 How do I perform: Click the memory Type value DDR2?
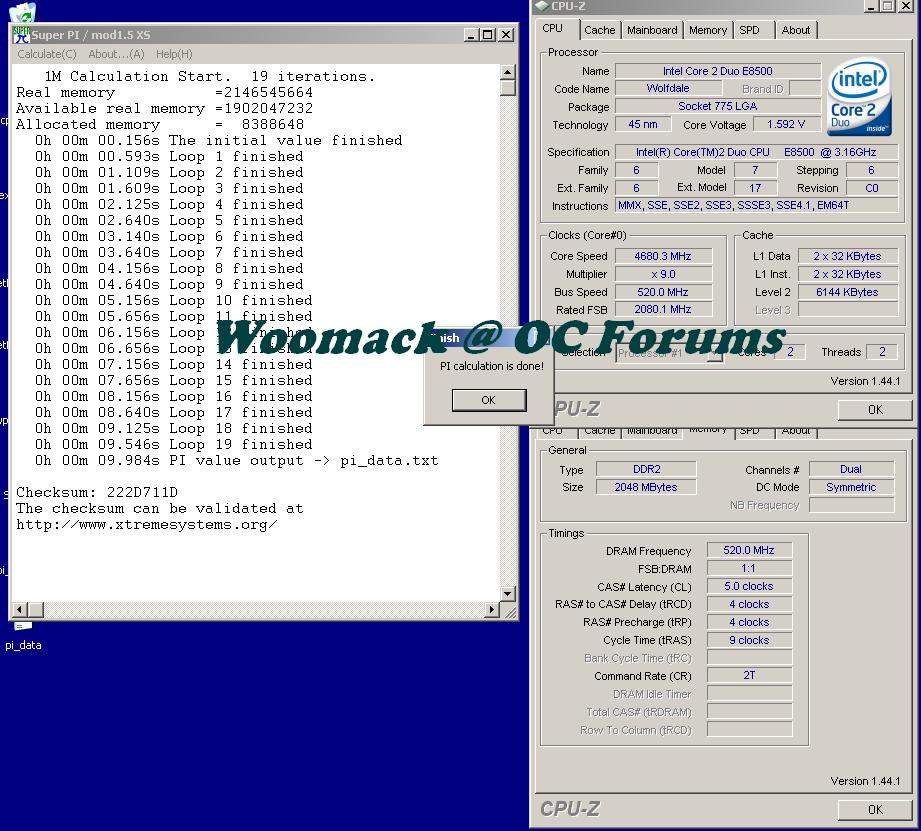[x=646, y=469]
